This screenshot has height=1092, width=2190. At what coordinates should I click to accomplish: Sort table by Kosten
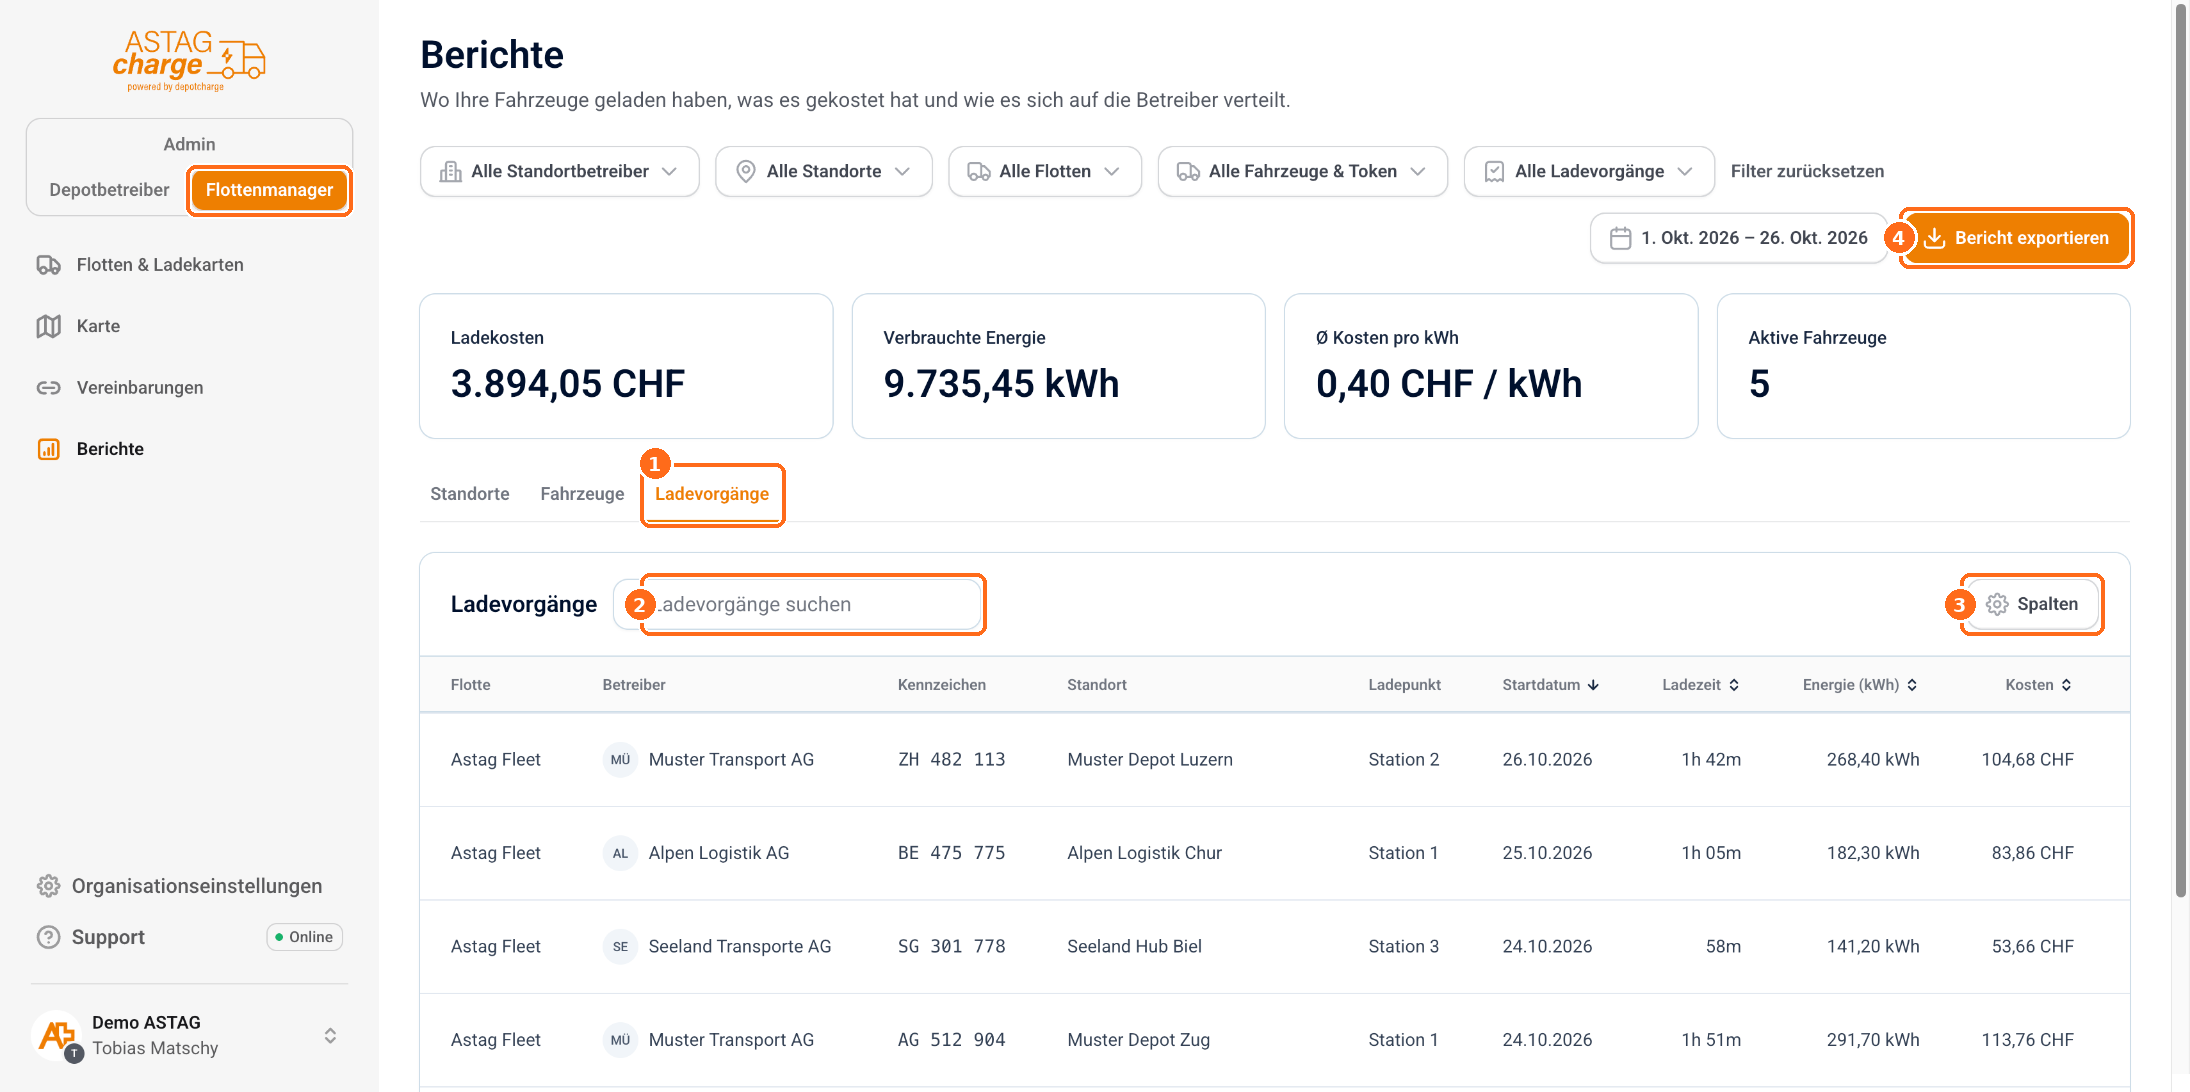pyautogui.click(x=2038, y=685)
